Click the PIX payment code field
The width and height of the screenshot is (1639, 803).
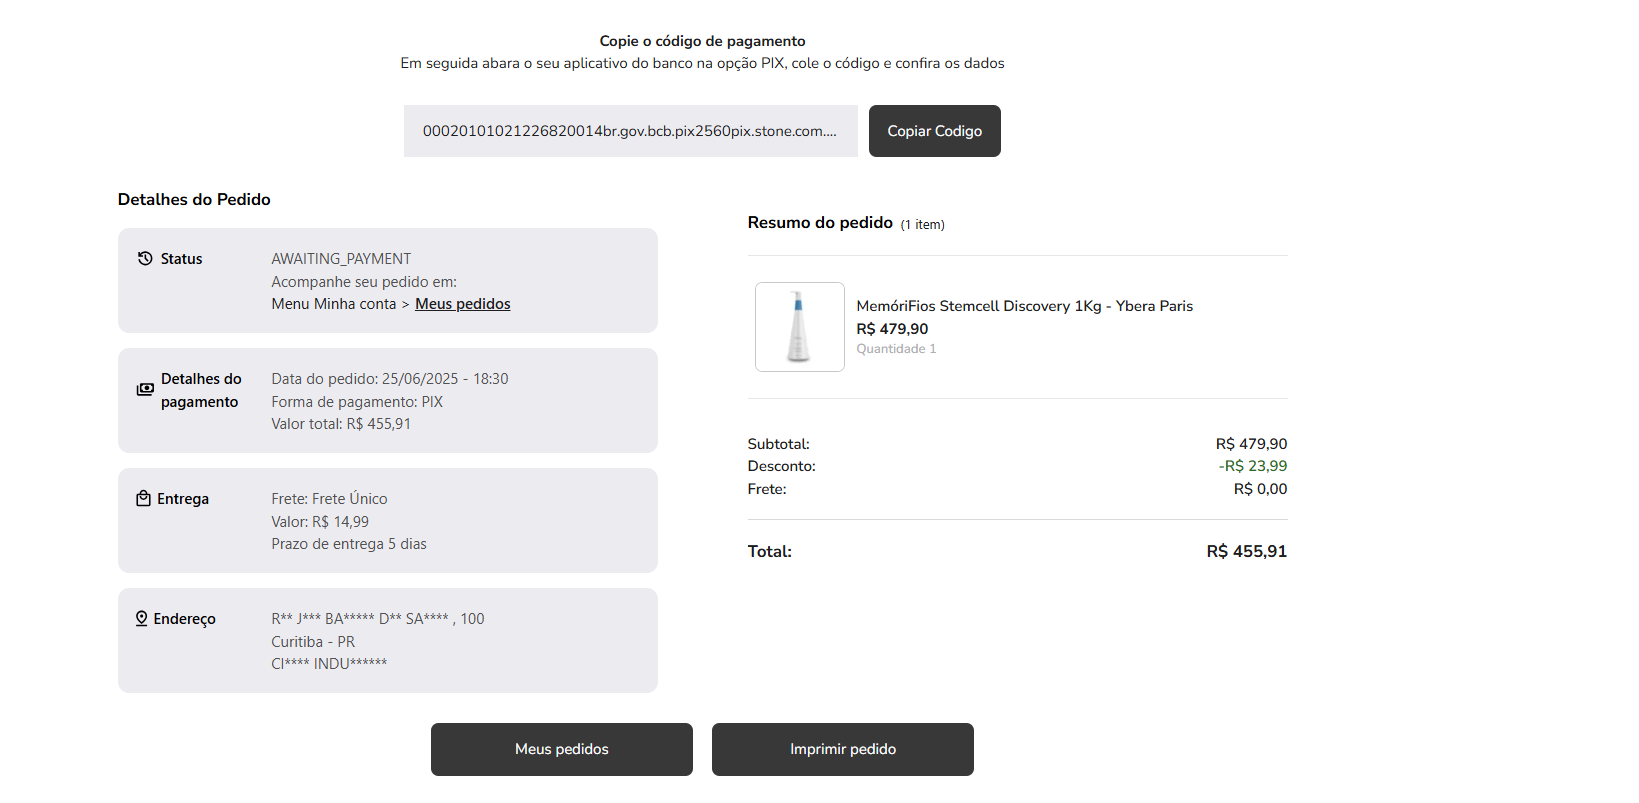coord(630,131)
